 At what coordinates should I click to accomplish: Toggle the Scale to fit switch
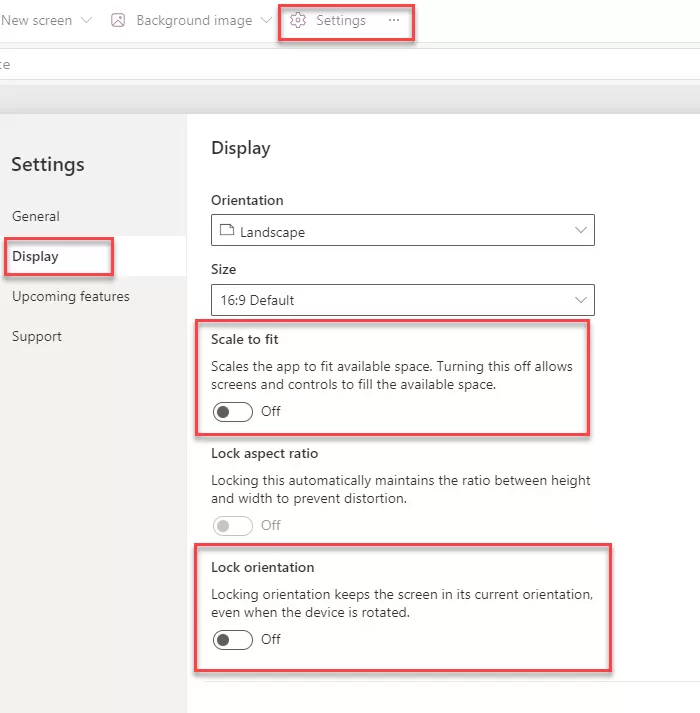tap(233, 411)
